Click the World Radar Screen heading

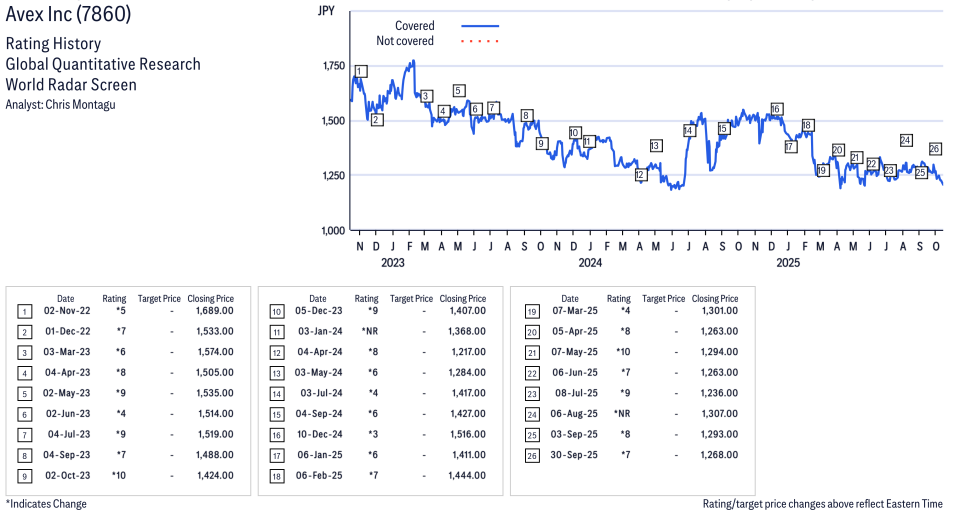pyautogui.click(x=71, y=84)
